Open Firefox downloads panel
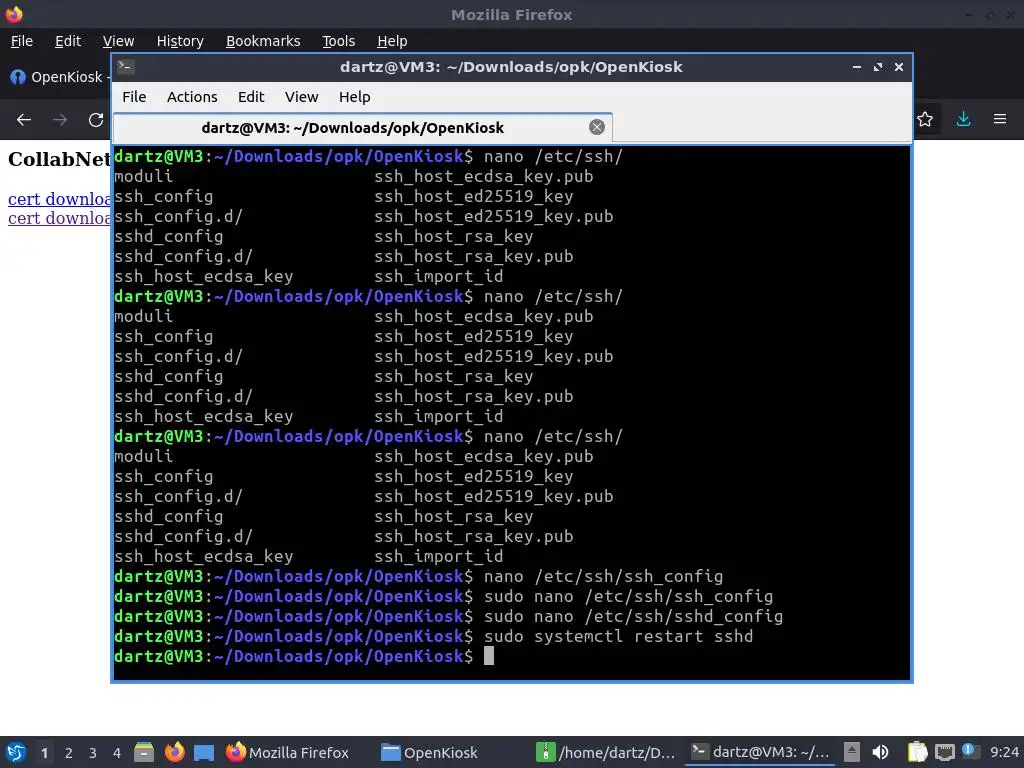Image resolution: width=1024 pixels, height=768 pixels. coord(963,119)
